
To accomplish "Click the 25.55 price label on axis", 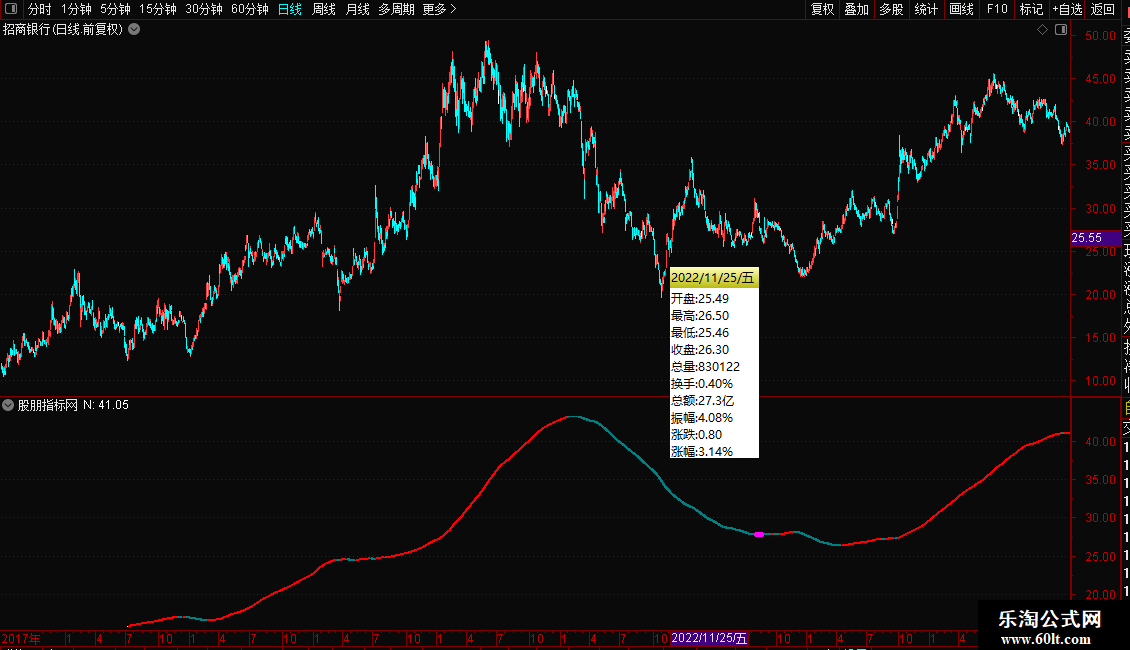I will click(x=1087, y=238).
